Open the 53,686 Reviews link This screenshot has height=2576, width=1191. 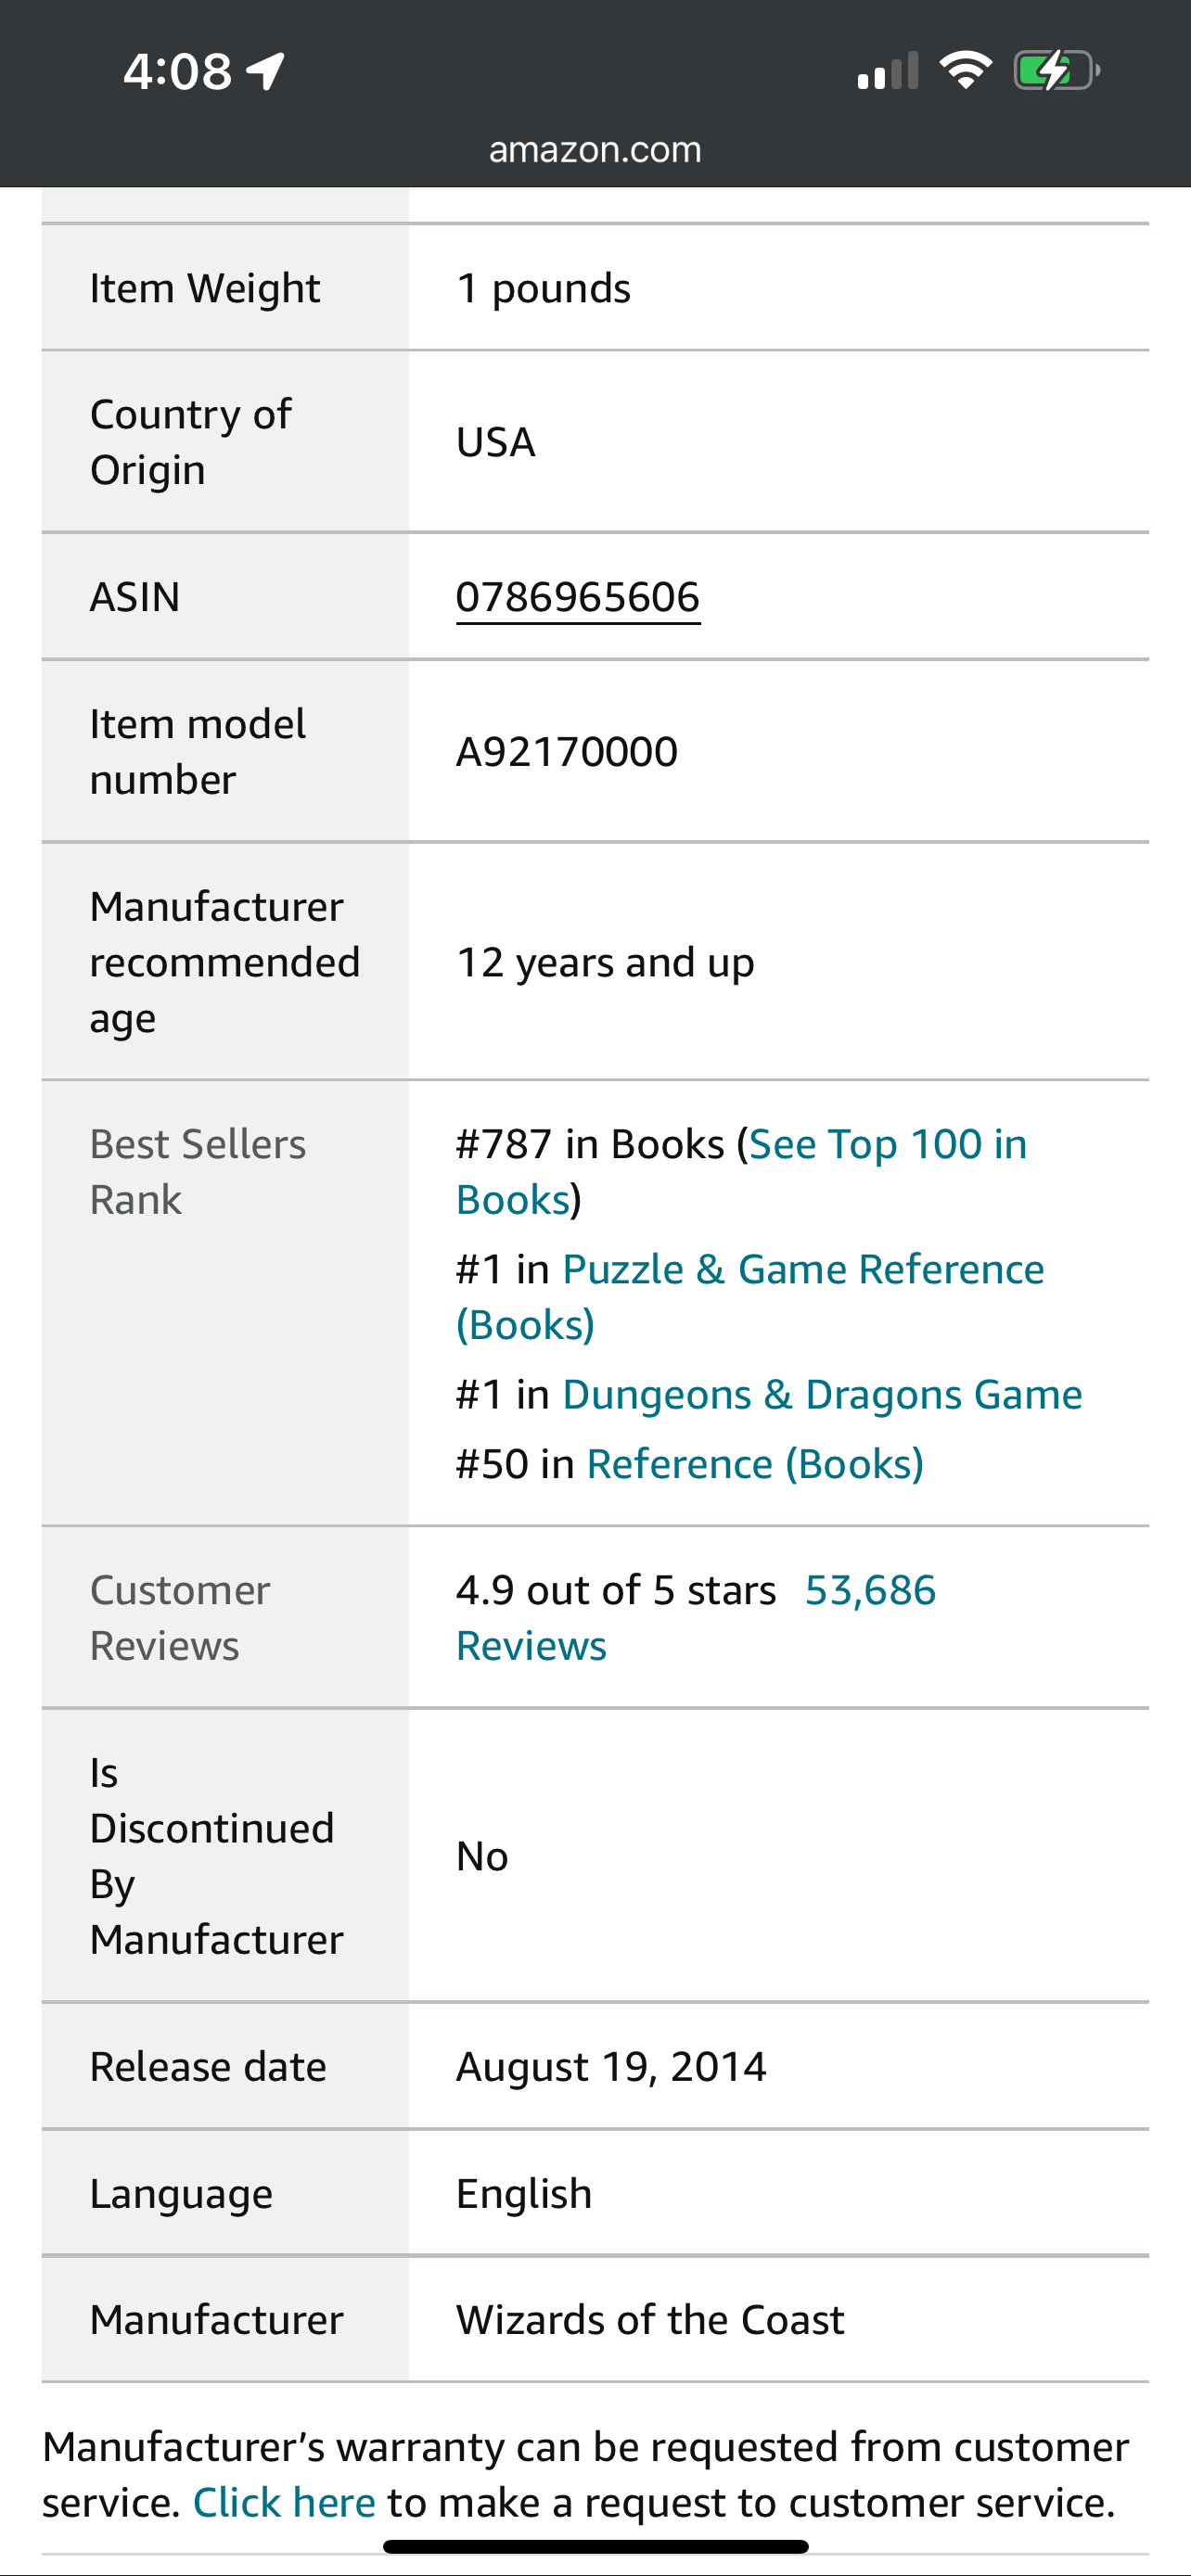695,1617
